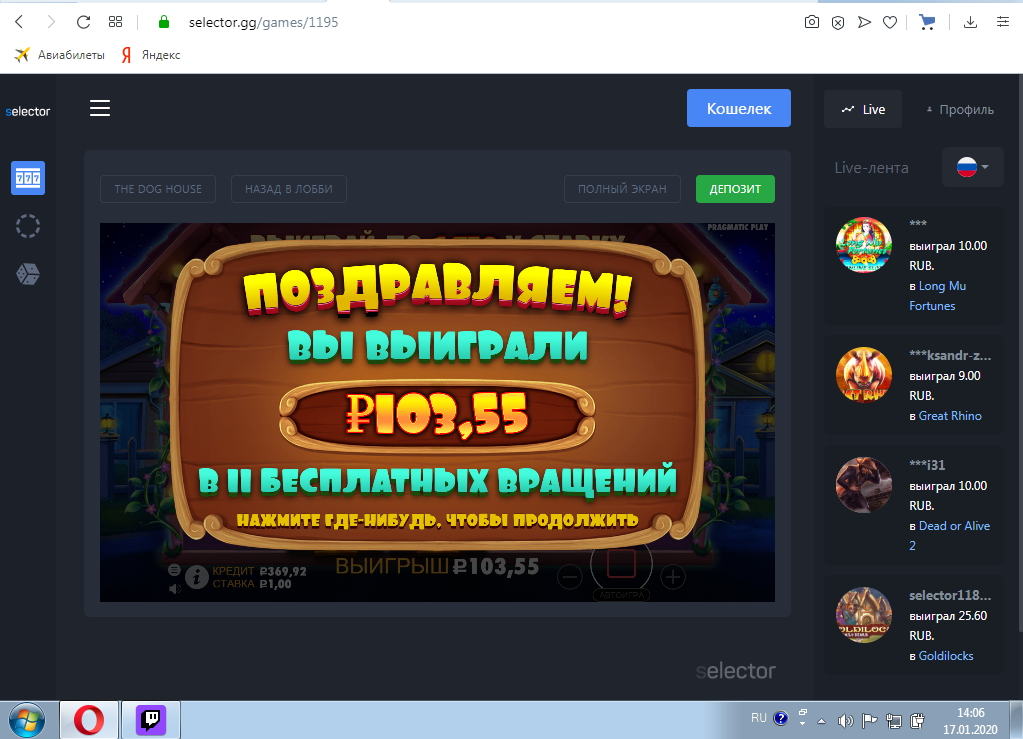The width and height of the screenshot is (1023, 739).
Task: Go back with browser back arrow
Action: click(19, 22)
